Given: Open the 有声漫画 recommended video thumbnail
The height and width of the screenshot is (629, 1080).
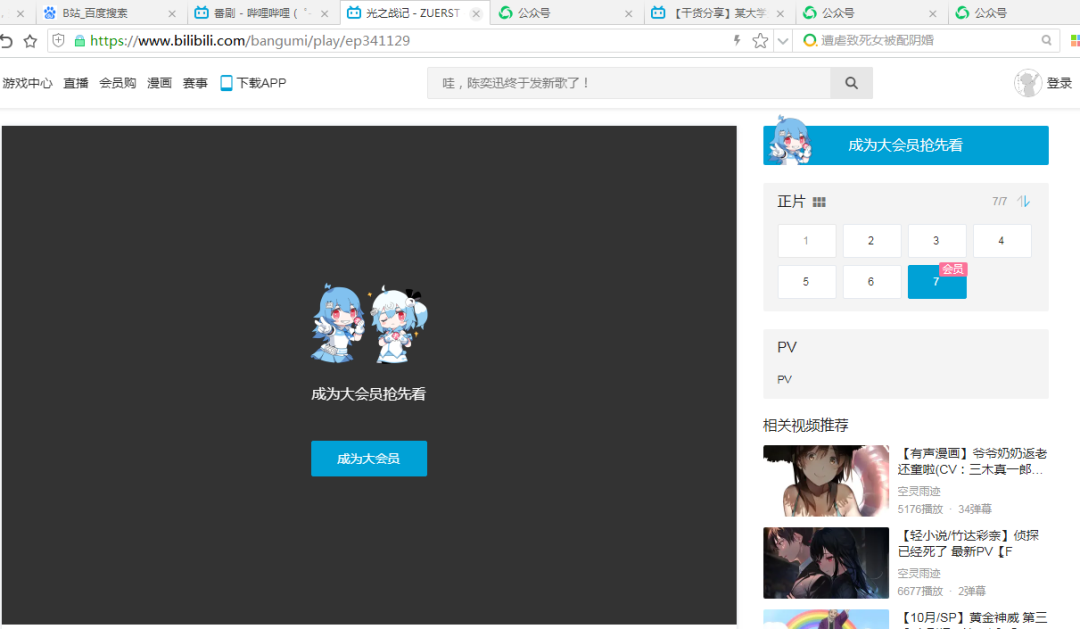Looking at the screenshot, I should pos(826,480).
